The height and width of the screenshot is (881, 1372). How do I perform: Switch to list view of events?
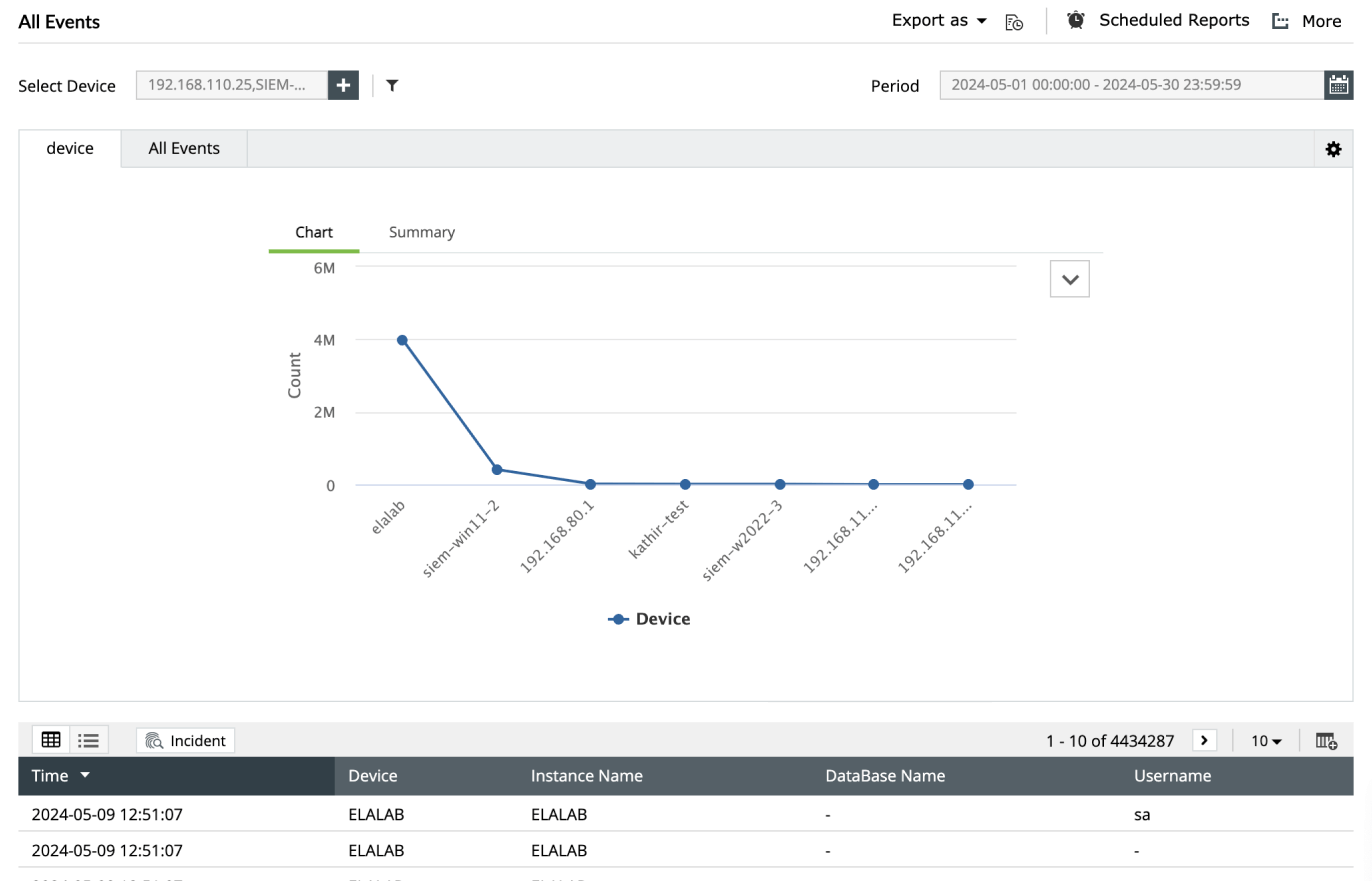(89, 739)
